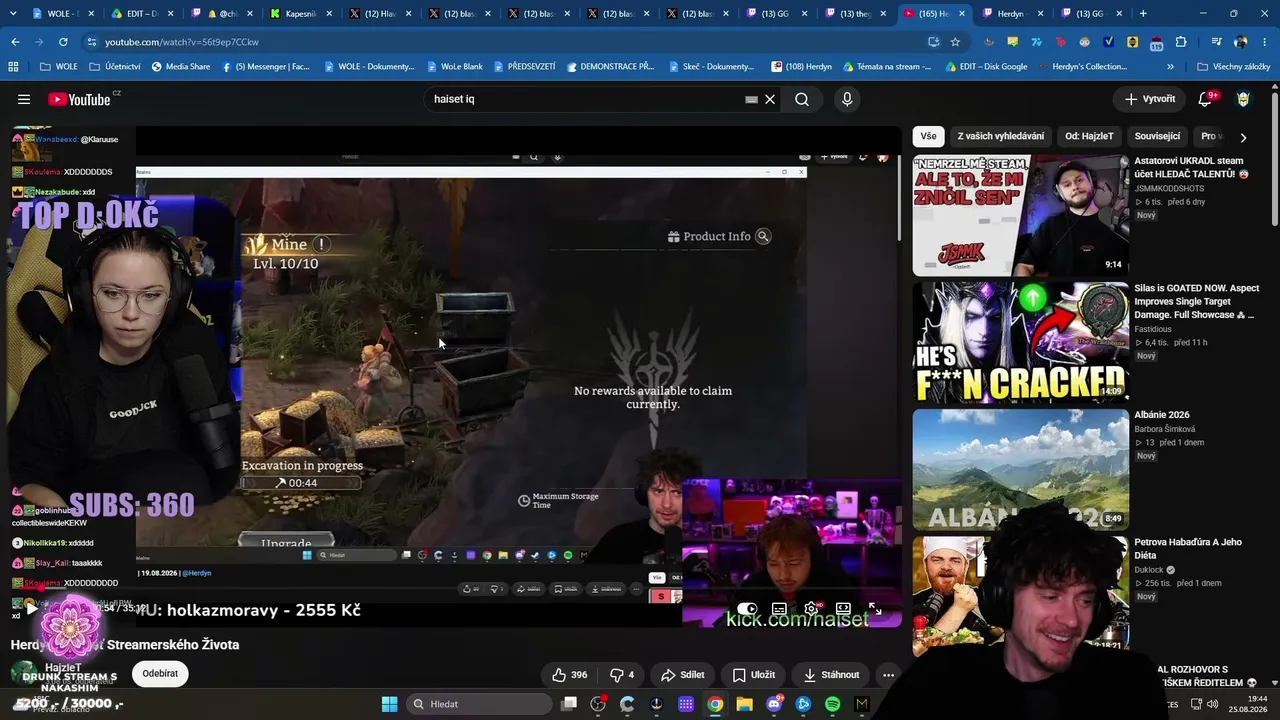The image size is (1280, 720).
Task: Click the Uložit save button
Action: [754, 675]
